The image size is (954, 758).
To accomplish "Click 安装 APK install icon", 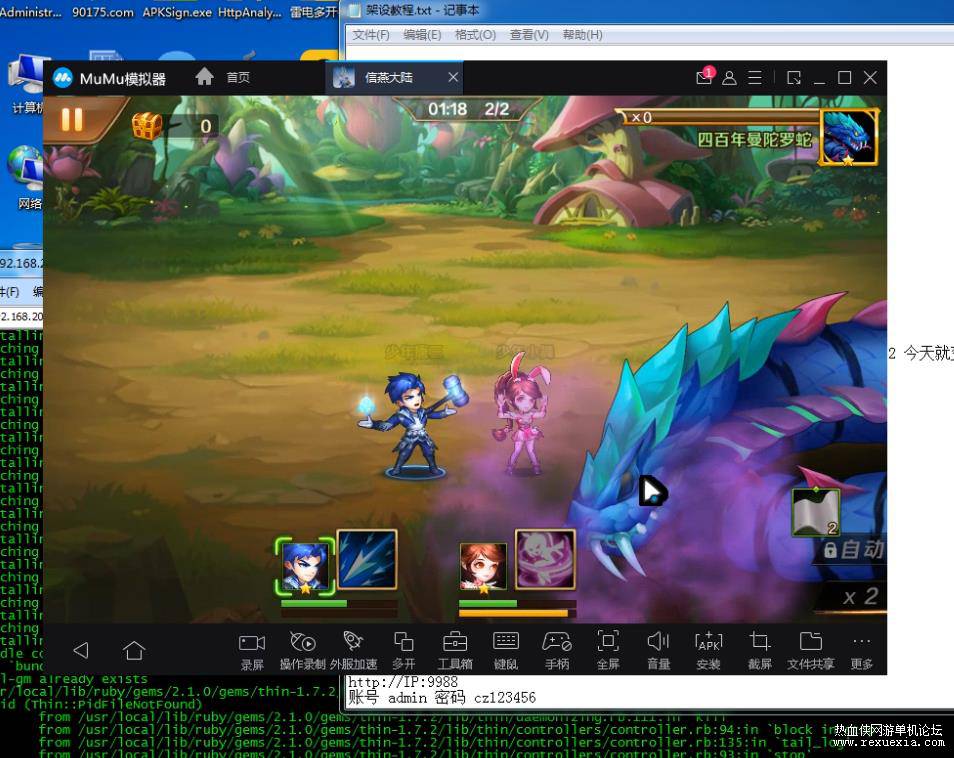I will coord(708,650).
